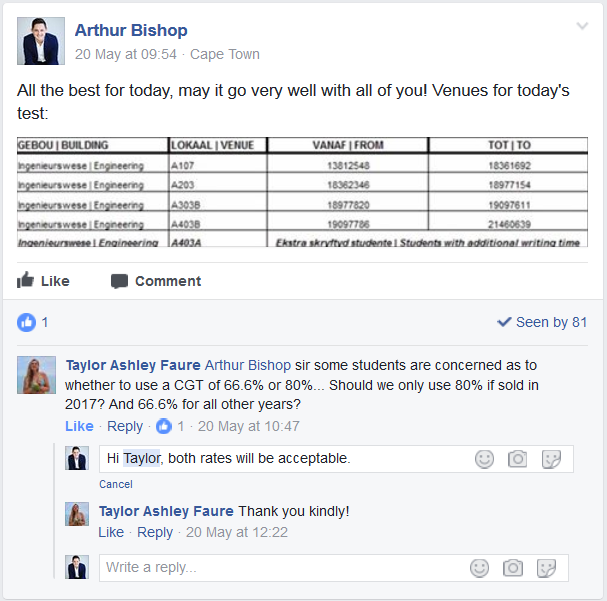This screenshot has width=607, height=601.
Task: Open Taylor Ashley Faure's avatar on first comment
Action: [37, 375]
